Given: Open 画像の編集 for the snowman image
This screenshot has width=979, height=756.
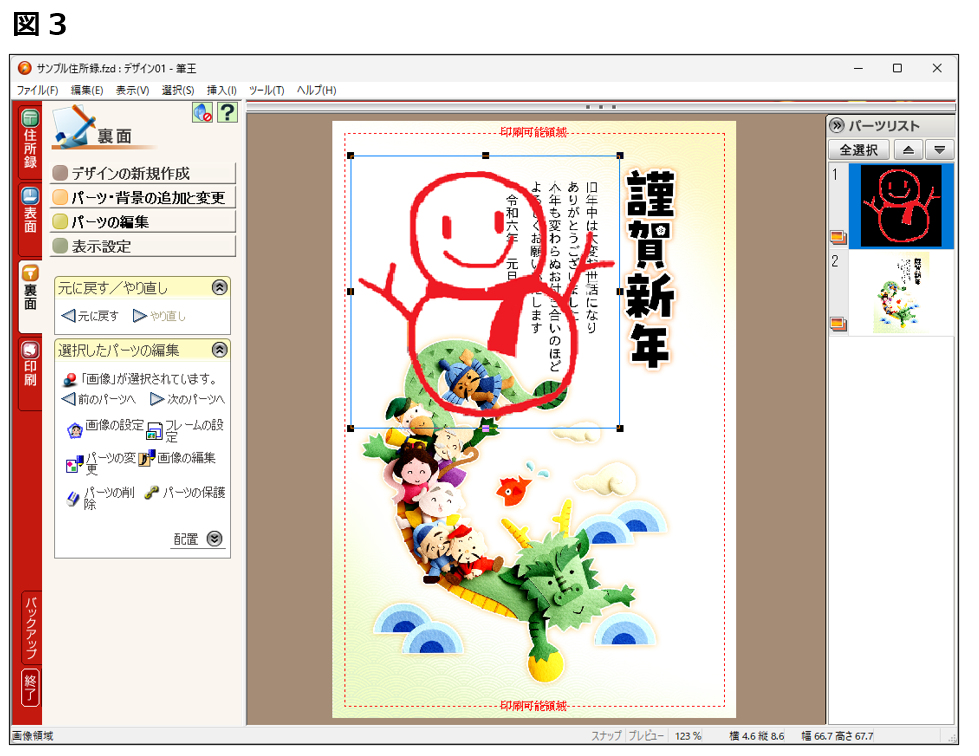Looking at the screenshot, I should pyautogui.click(x=146, y=459).
